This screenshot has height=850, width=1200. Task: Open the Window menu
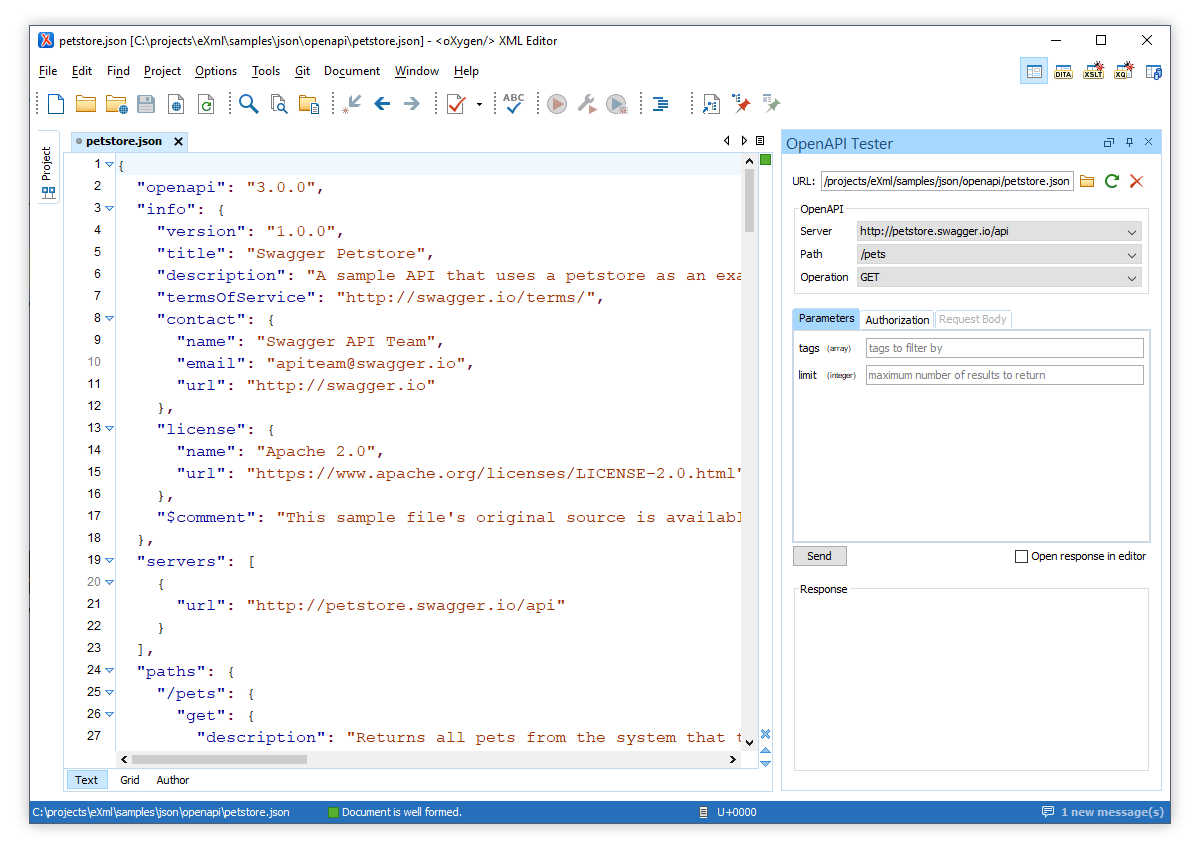pyautogui.click(x=417, y=71)
